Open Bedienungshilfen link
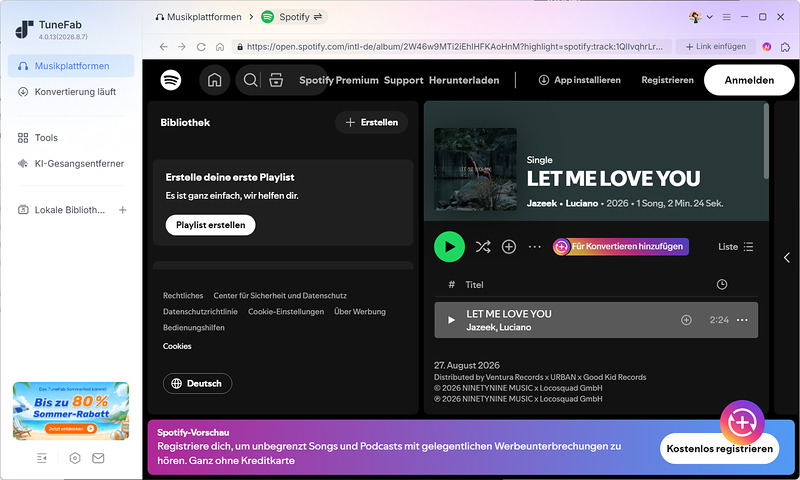This screenshot has width=800, height=480. pos(194,327)
